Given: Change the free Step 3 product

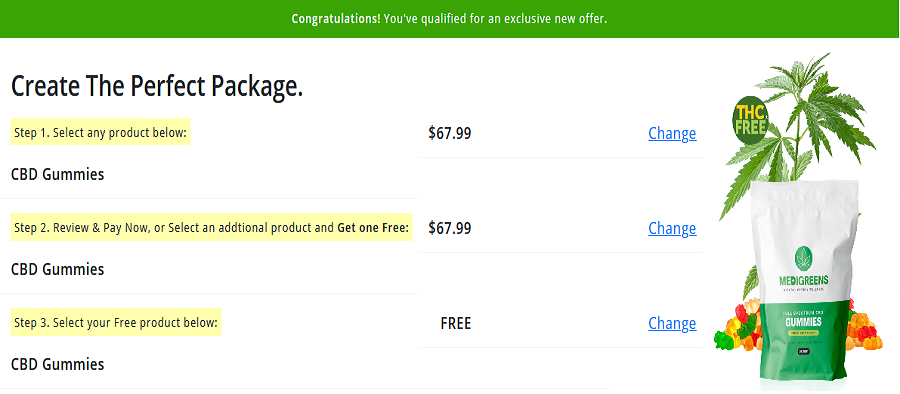Looking at the screenshot, I should point(672,323).
